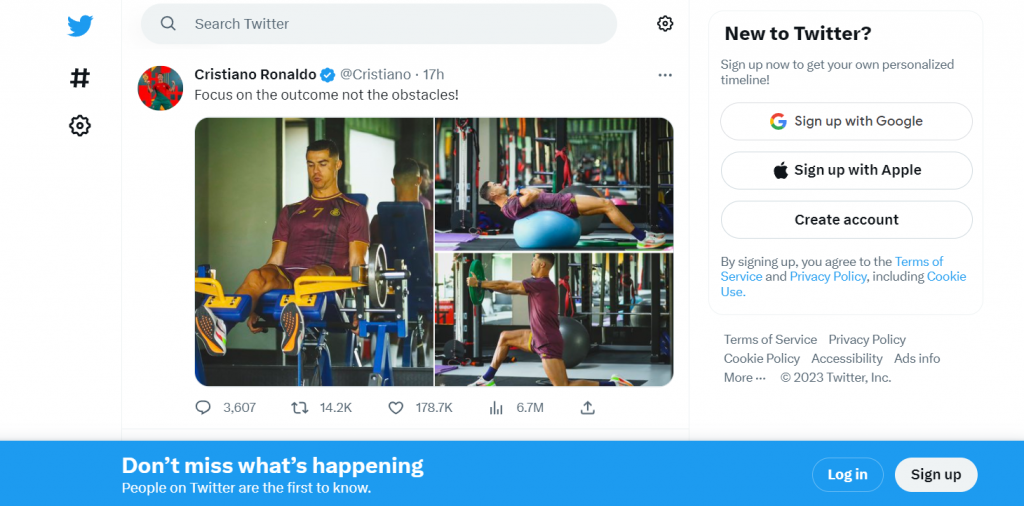
Task: Open Explore via the hashtag icon
Action: coord(80,77)
